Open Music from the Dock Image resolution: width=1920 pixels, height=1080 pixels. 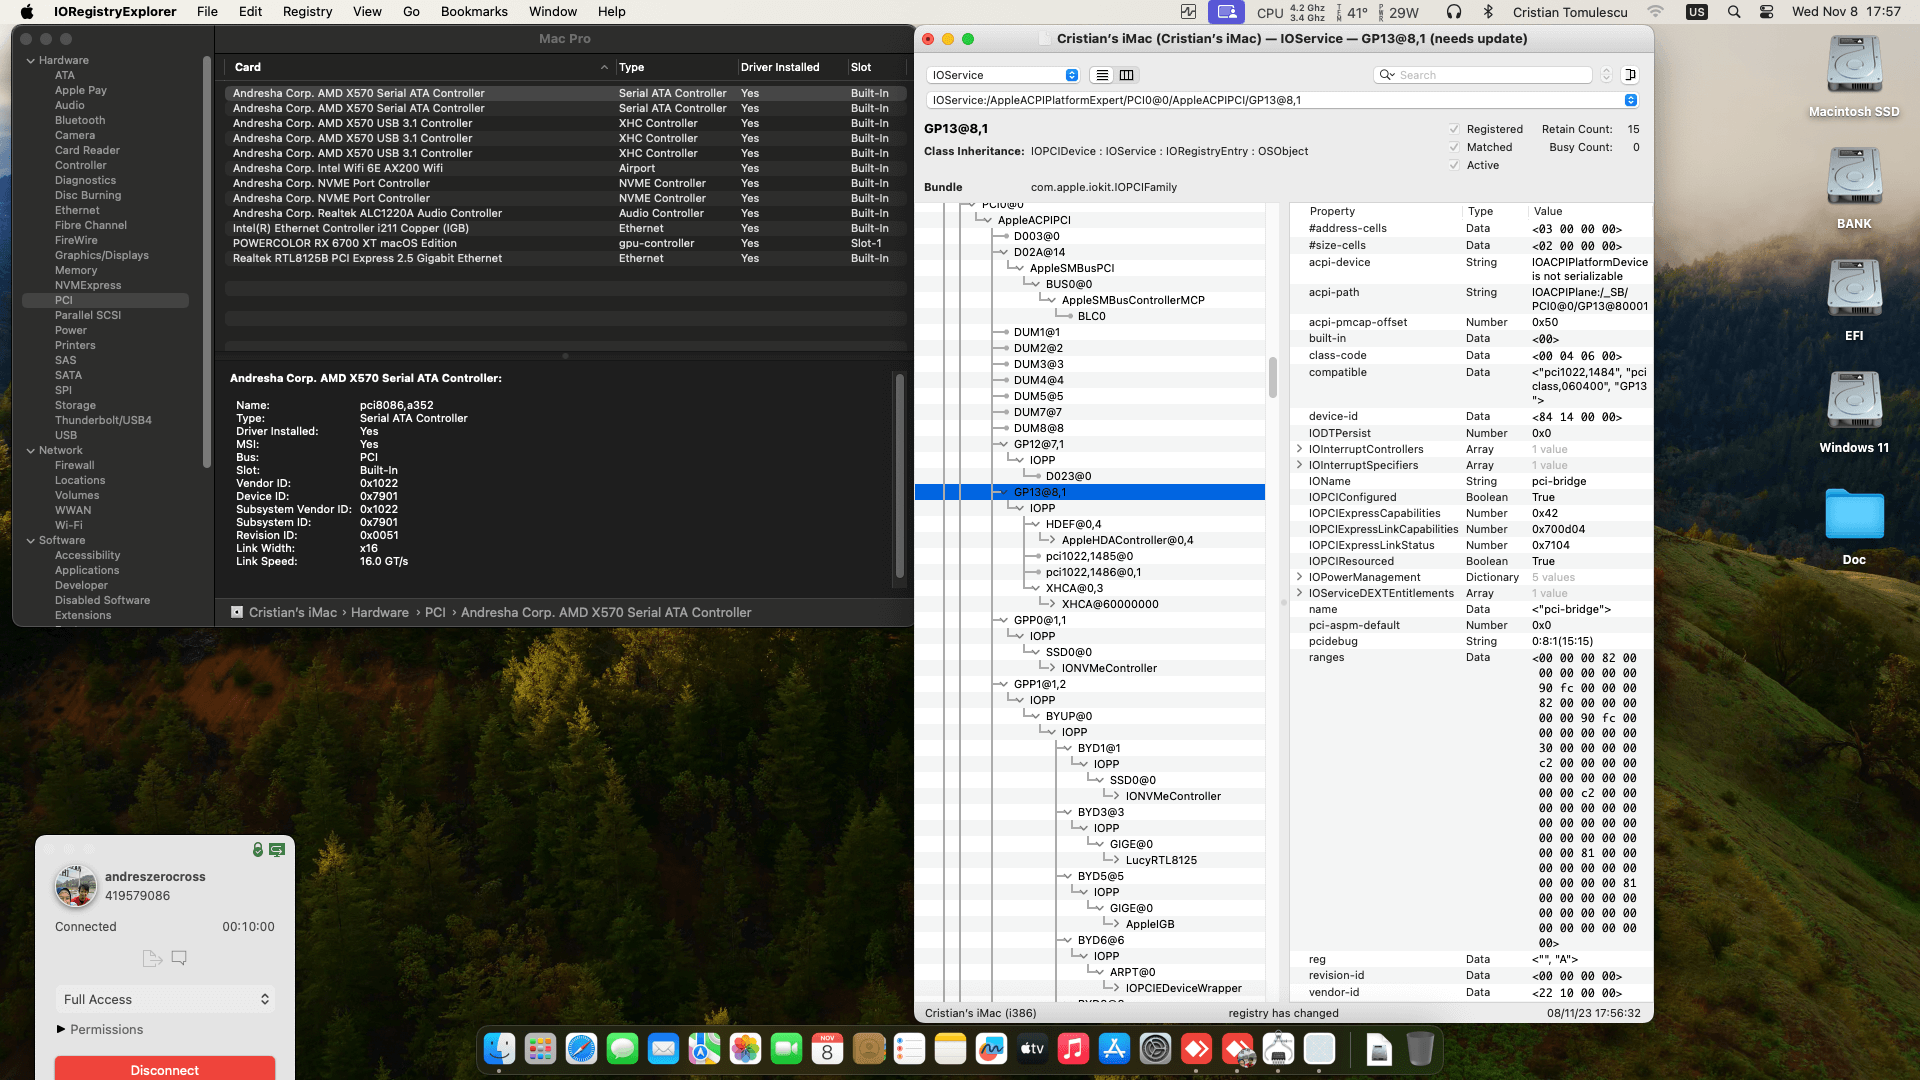tap(1073, 1048)
